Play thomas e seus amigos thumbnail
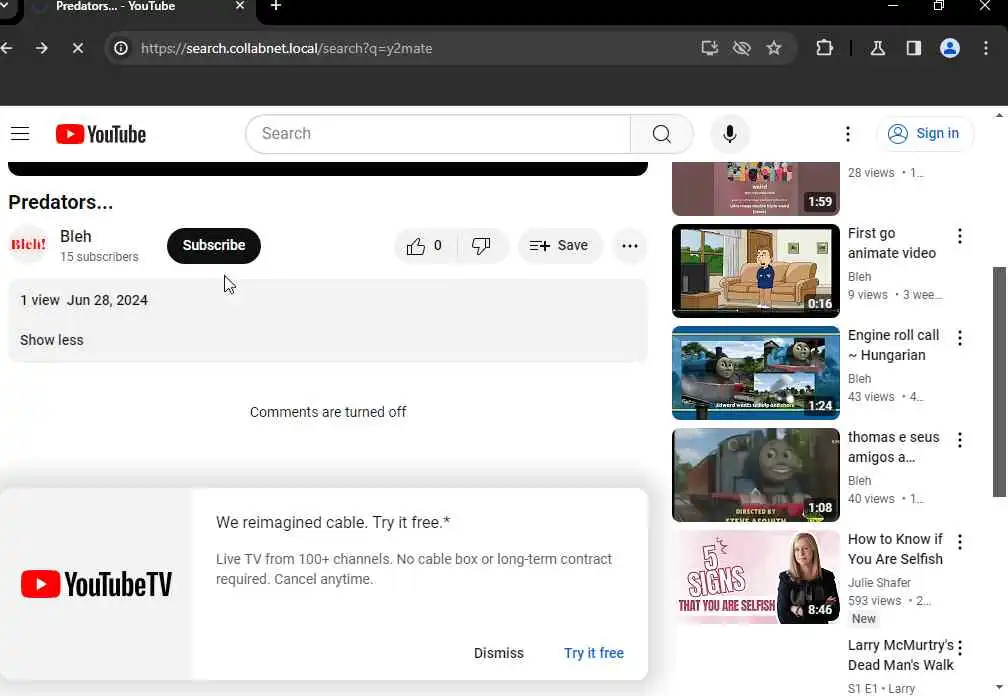Viewport: 1008px width, 696px height. pos(756,475)
